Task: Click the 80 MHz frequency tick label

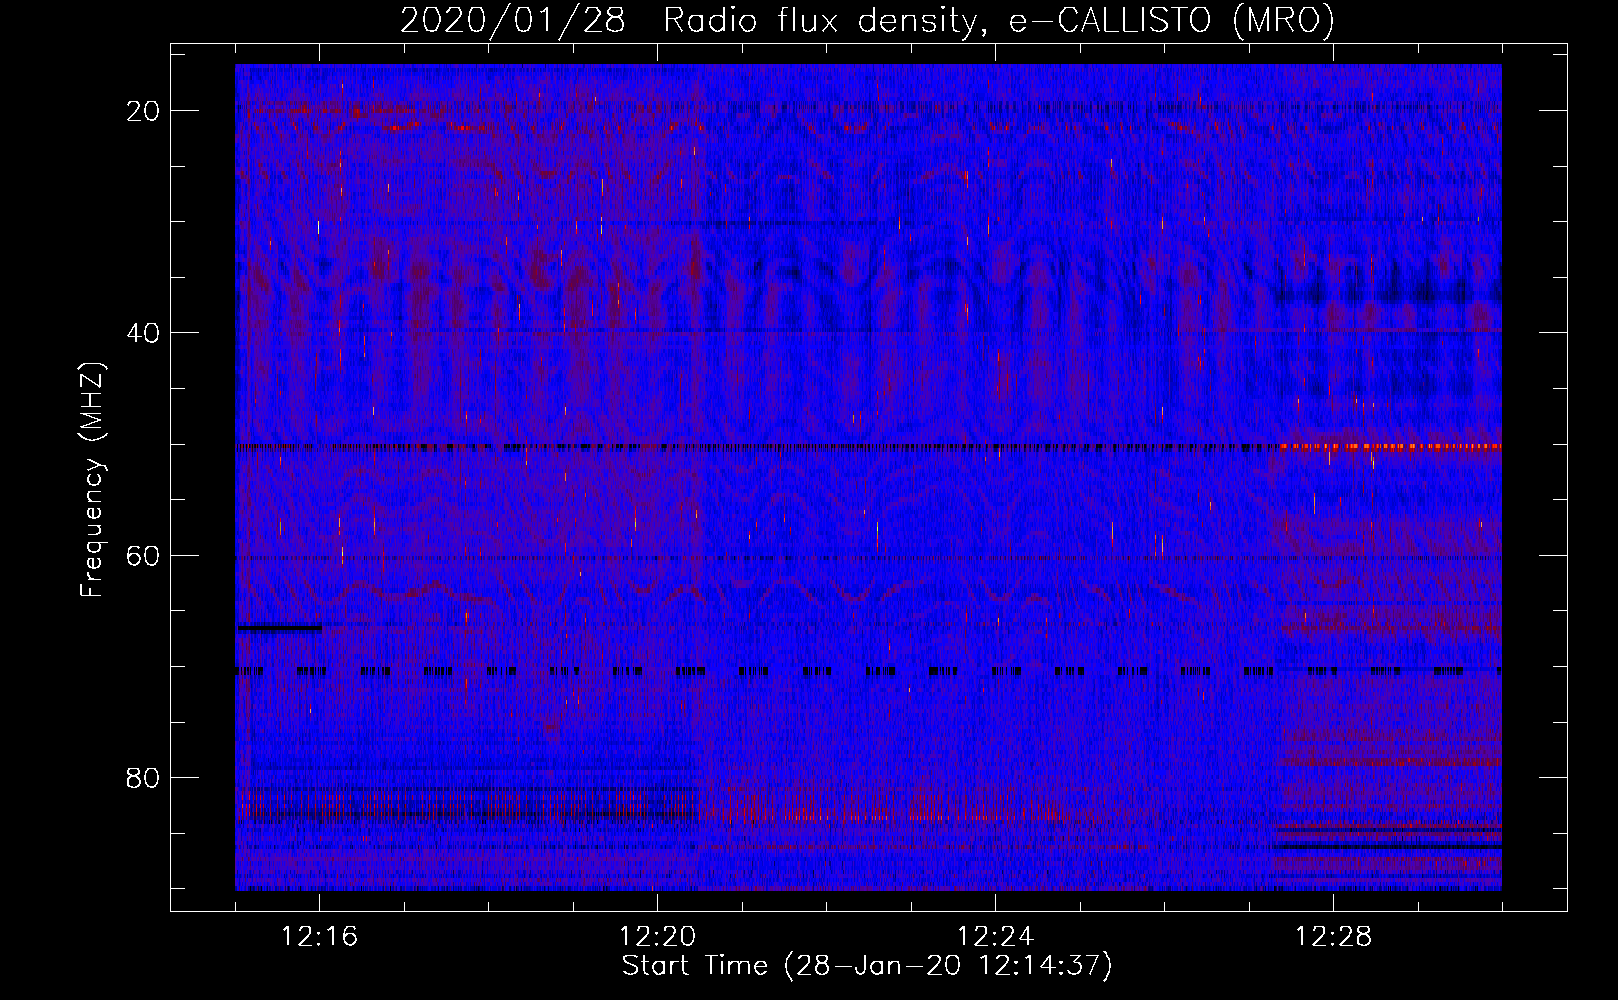Action: tap(143, 777)
